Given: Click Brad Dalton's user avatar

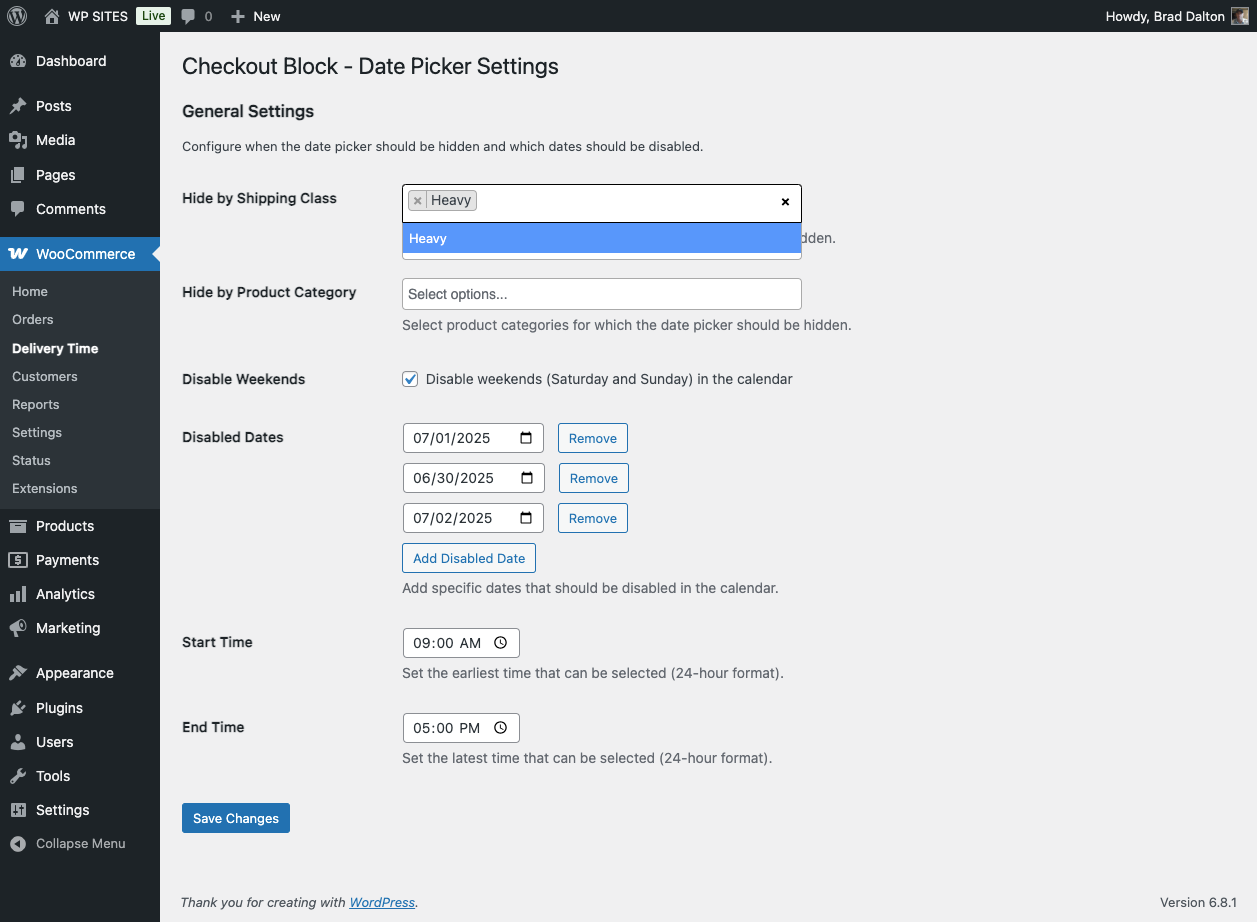Looking at the screenshot, I should click(x=1240, y=16).
